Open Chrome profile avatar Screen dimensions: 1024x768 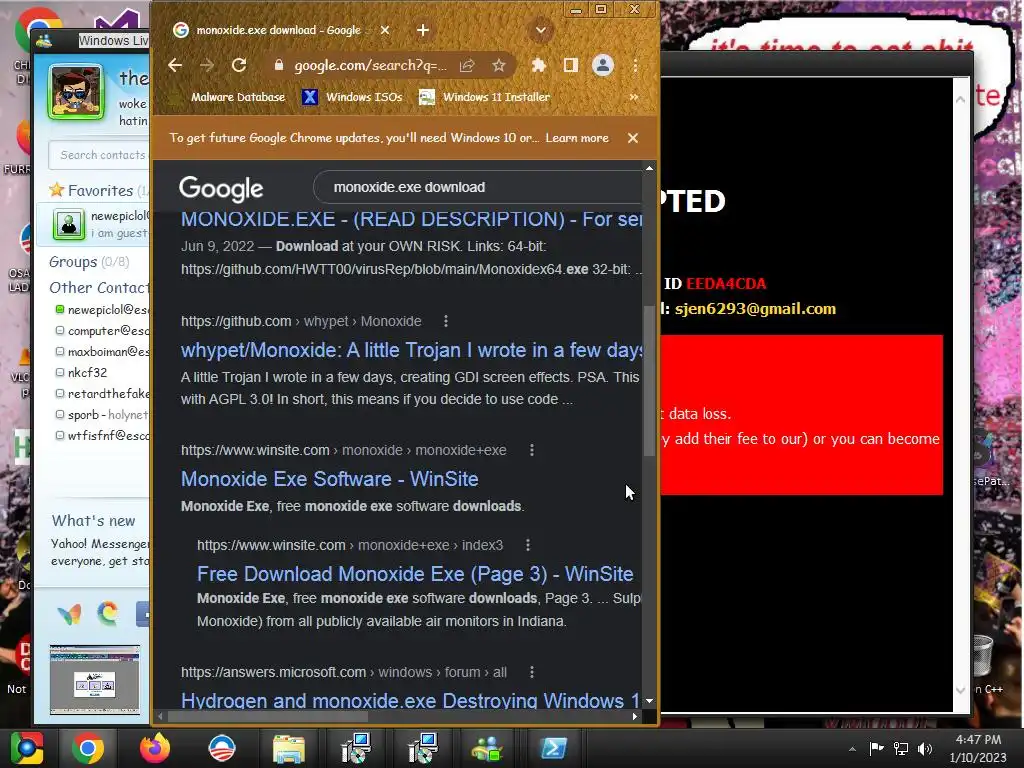click(603, 65)
